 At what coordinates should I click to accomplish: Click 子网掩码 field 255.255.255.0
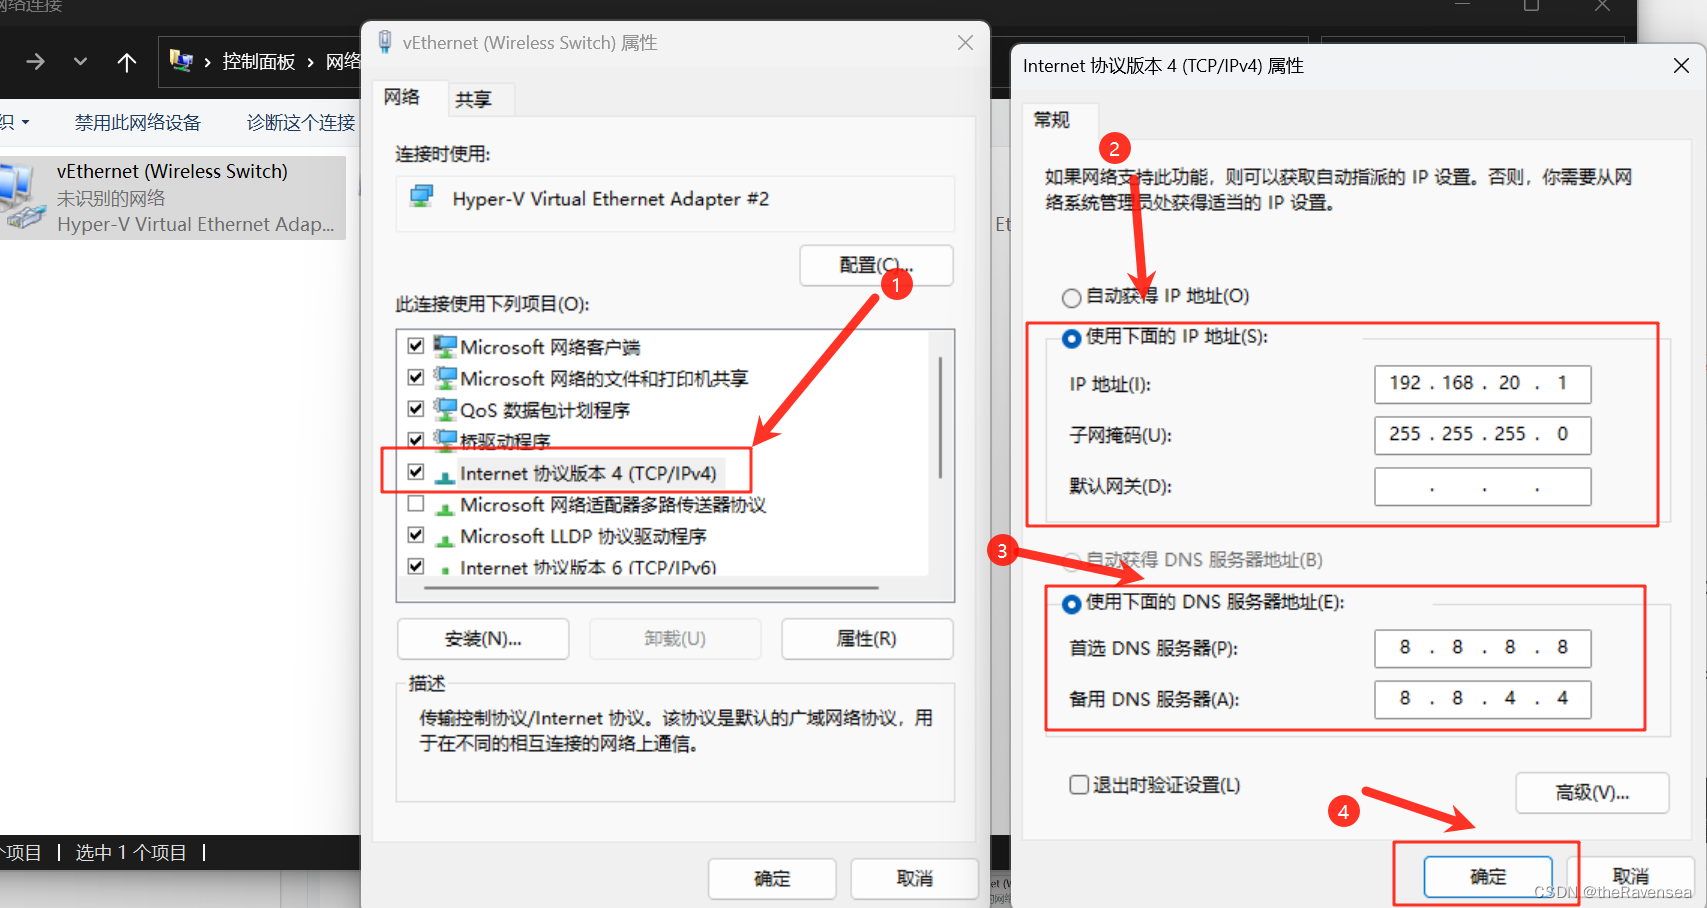point(1482,434)
